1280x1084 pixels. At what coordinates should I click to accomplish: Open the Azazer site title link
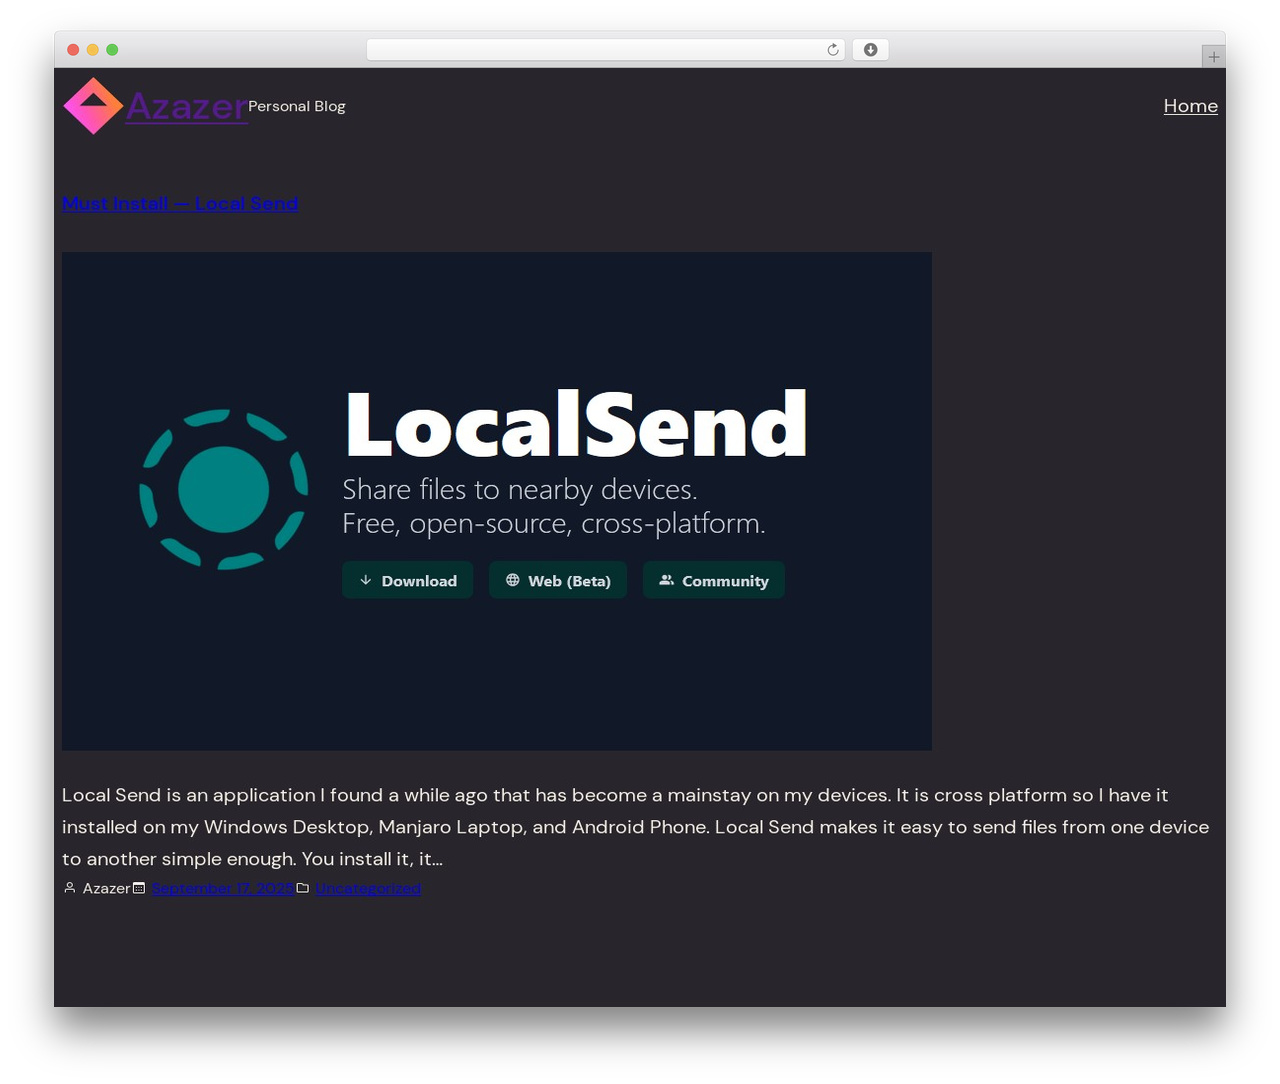pyautogui.click(x=187, y=106)
